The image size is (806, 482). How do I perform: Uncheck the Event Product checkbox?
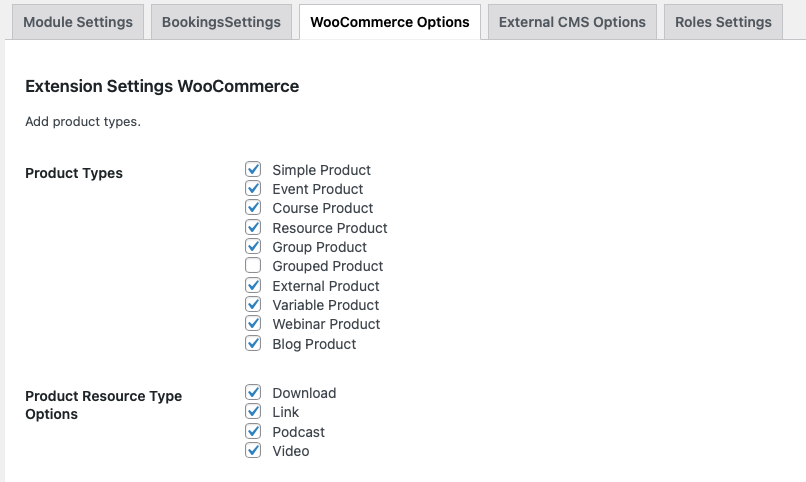pyautogui.click(x=253, y=188)
